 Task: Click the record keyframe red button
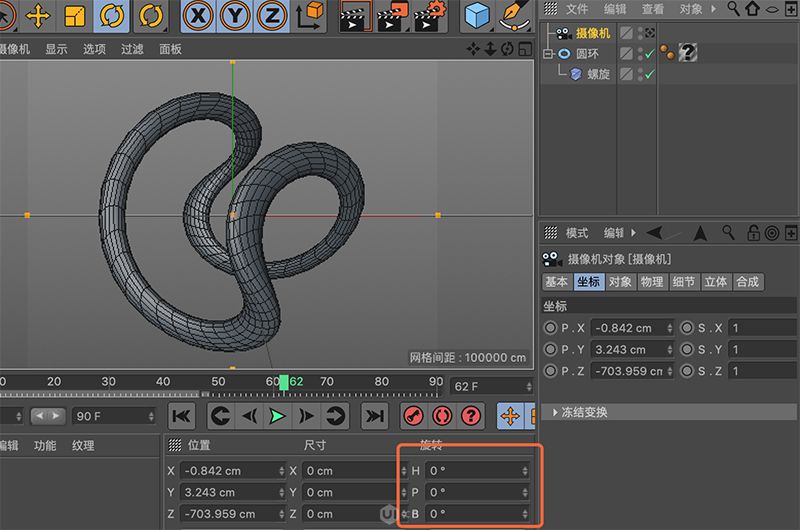[412, 415]
